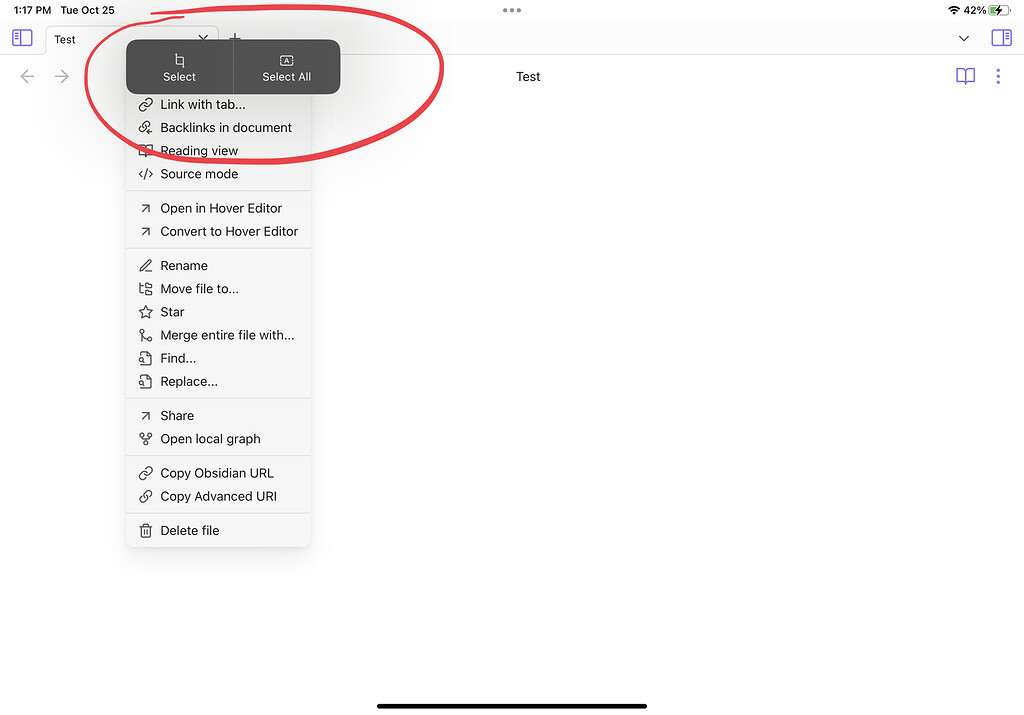Choose Delete file from the context menu
This screenshot has width=1024, height=715.
[190, 530]
